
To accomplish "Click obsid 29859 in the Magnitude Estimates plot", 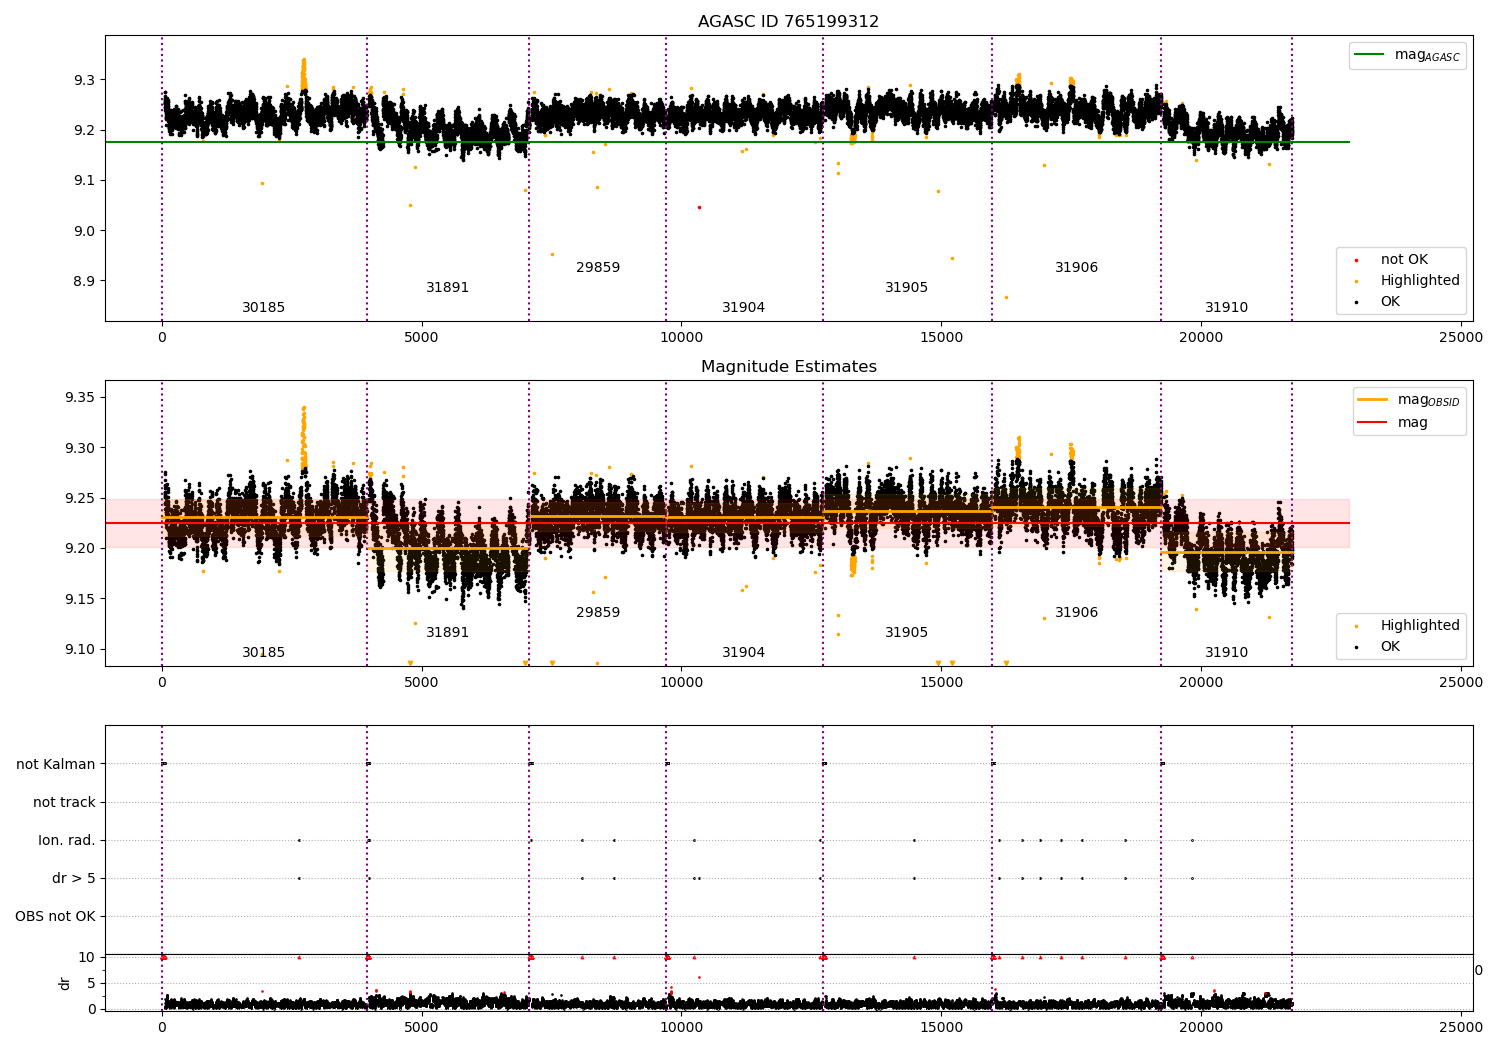I will click(x=598, y=613).
